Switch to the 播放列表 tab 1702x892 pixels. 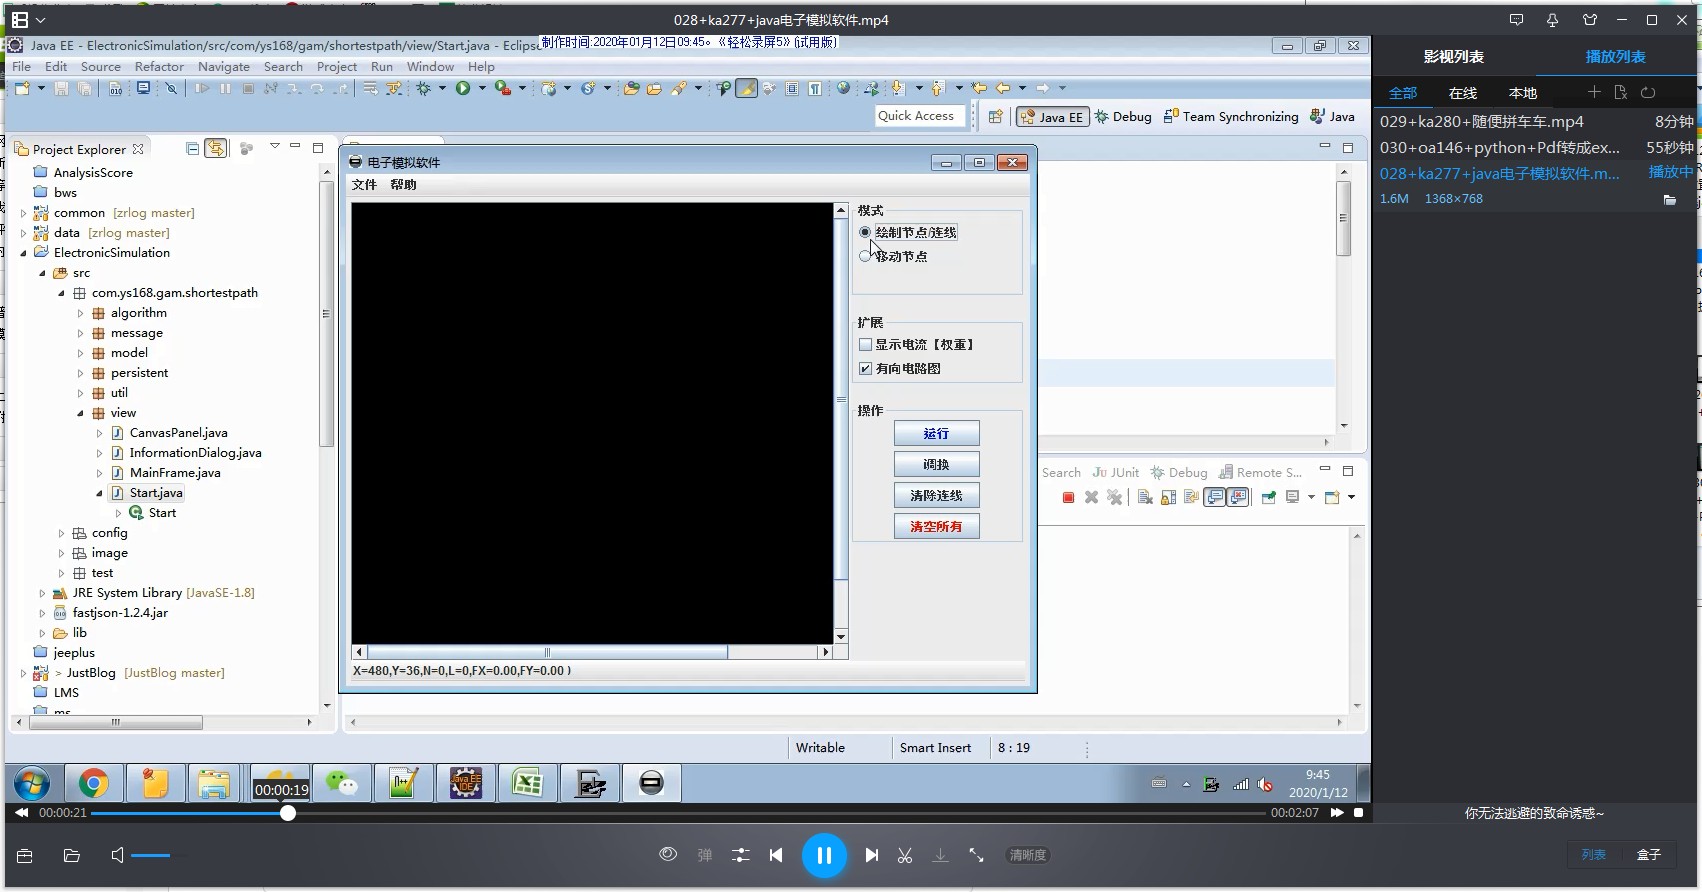pos(1615,57)
